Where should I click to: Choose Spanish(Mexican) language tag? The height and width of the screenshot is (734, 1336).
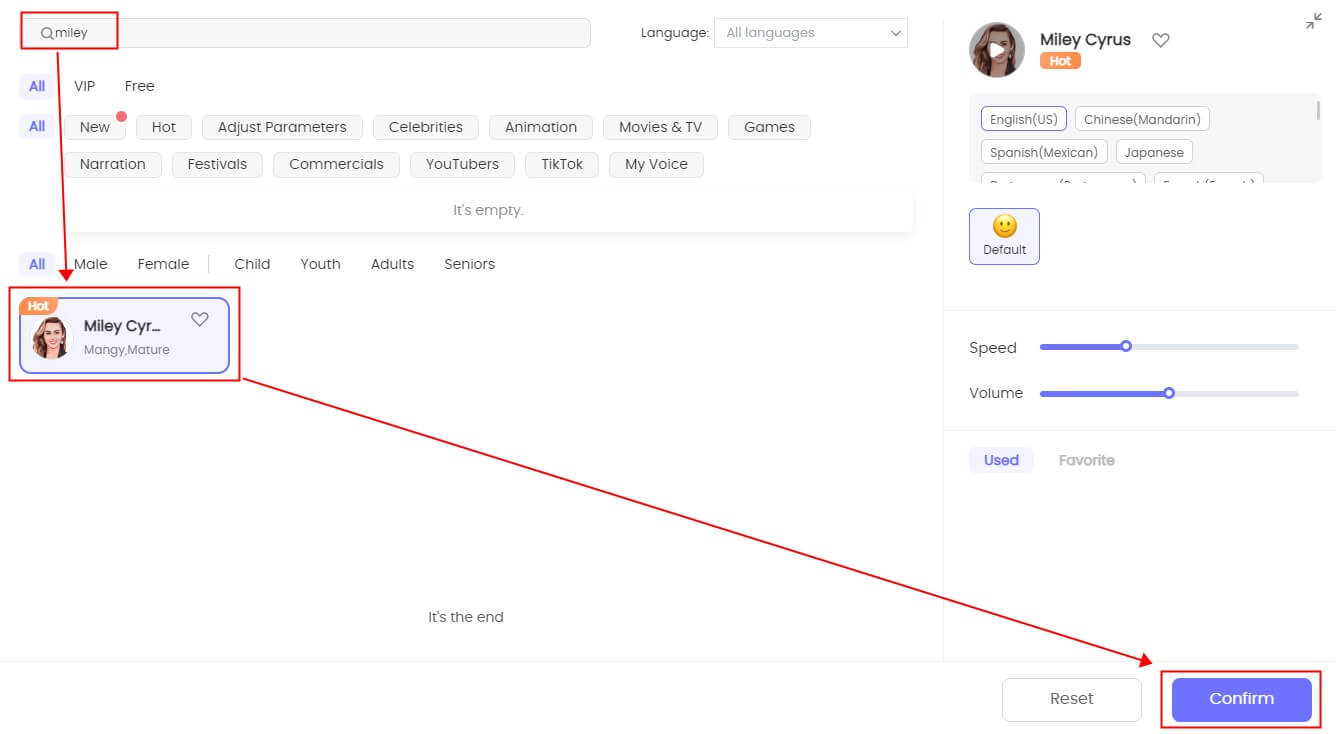click(x=1044, y=153)
